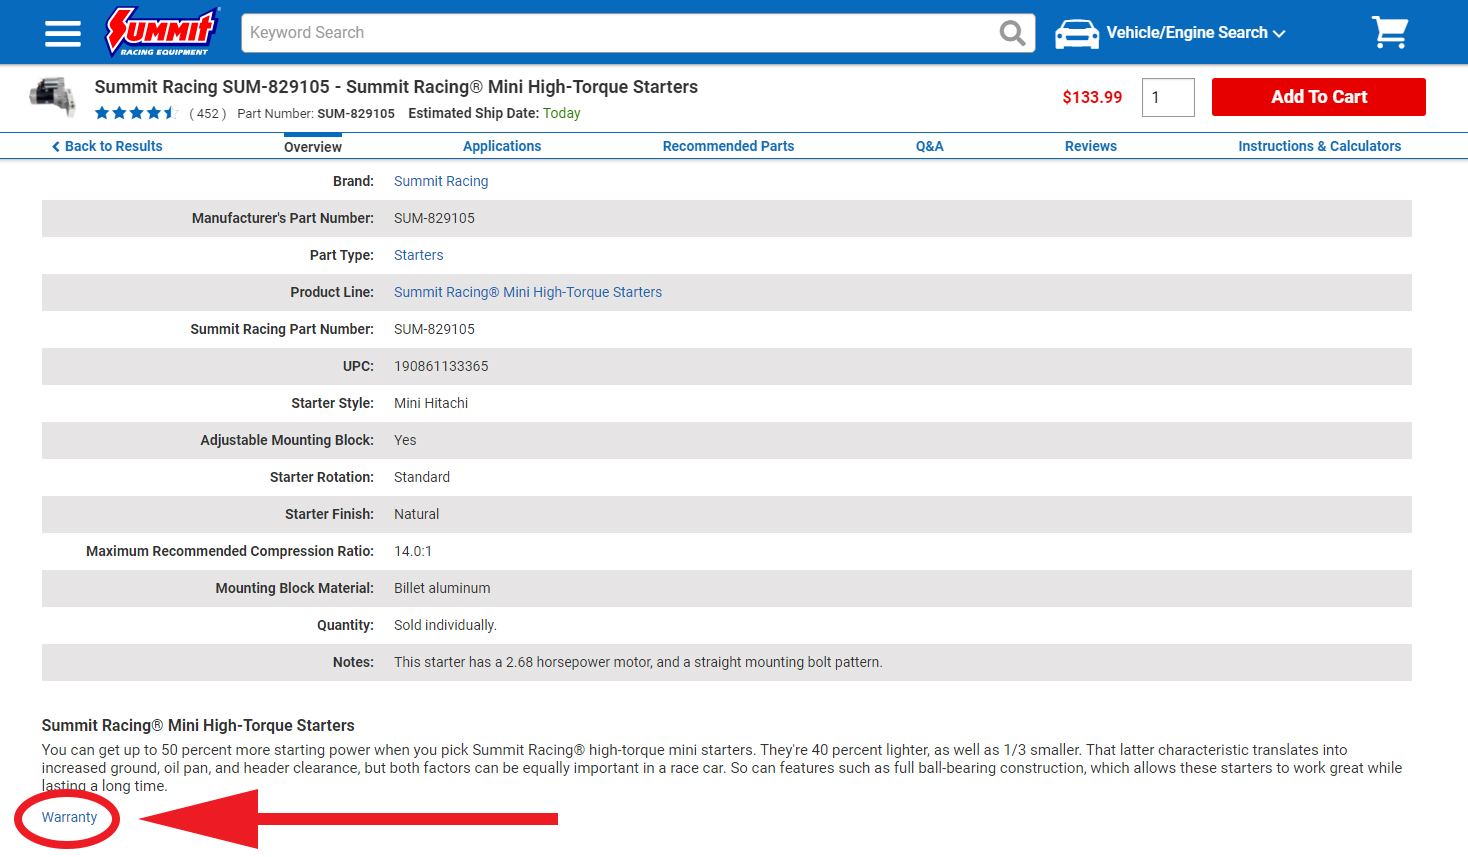Open the Q&A tab
Viewport: 1468px width, 857px height.
coord(930,146)
